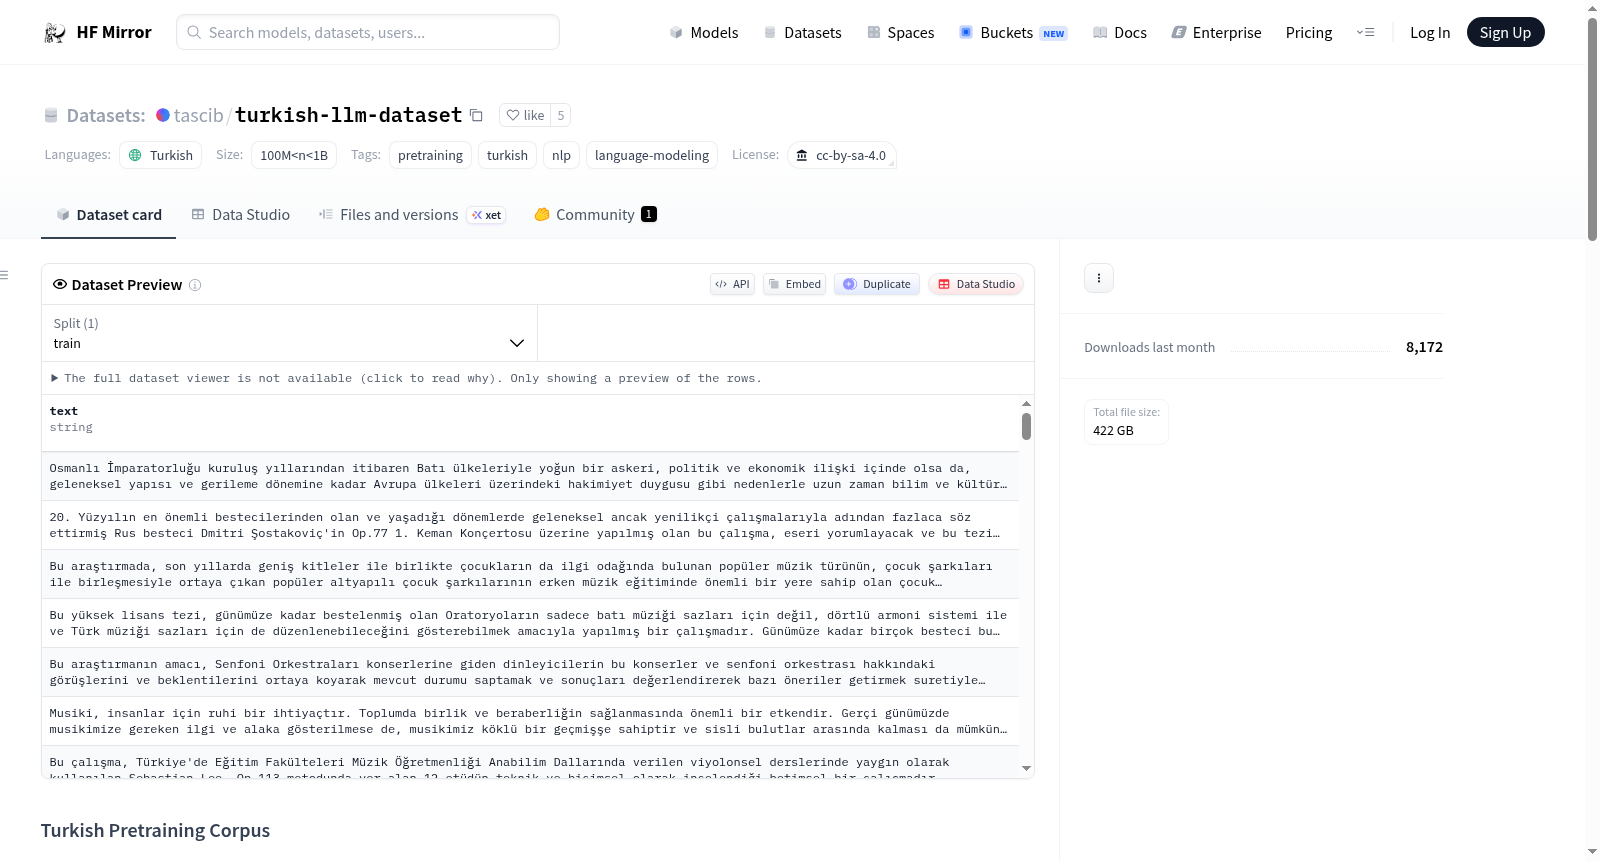Open the Pricing page link
Image resolution: width=1600 pixels, height=861 pixels.
1309,33
